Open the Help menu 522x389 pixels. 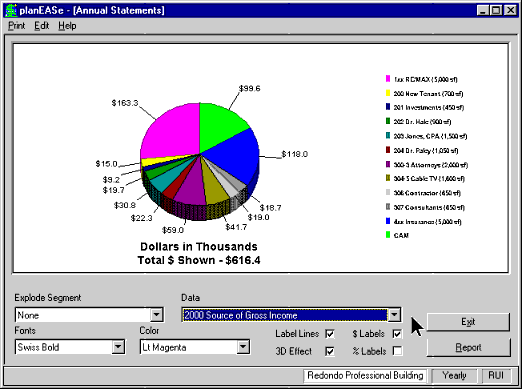pyautogui.click(x=67, y=26)
